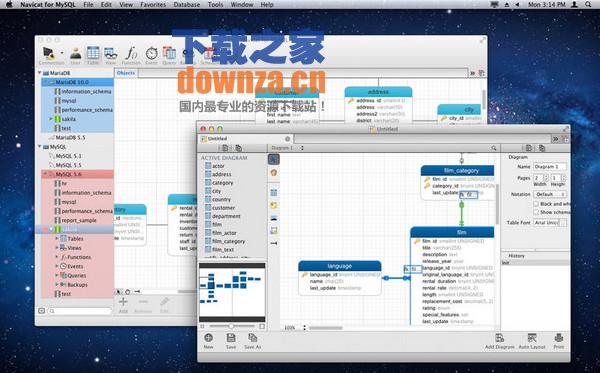
Task: Click the main window sidebar search field
Action: pyautogui.click(x=80, y=311)
